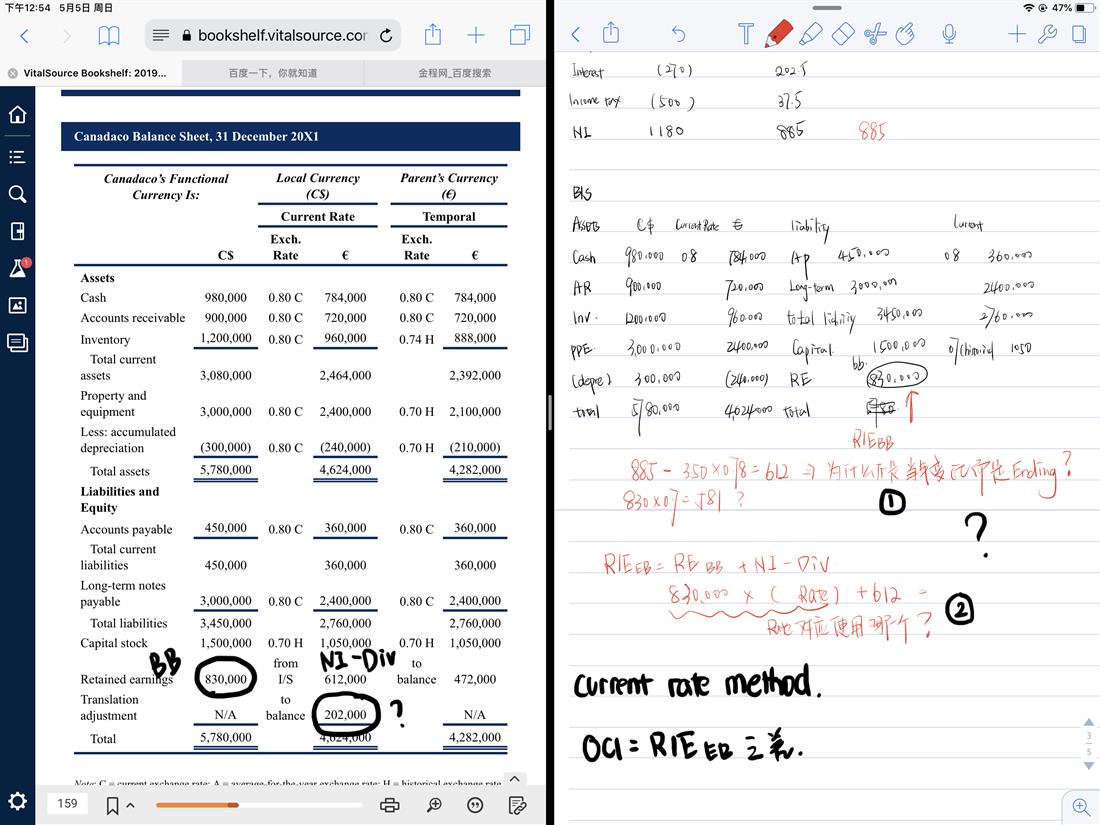Collapse the reader toolbar with up chevron
Image resolution: width=1100 pixels, height=825 pixels.
[x=514, y=779]
